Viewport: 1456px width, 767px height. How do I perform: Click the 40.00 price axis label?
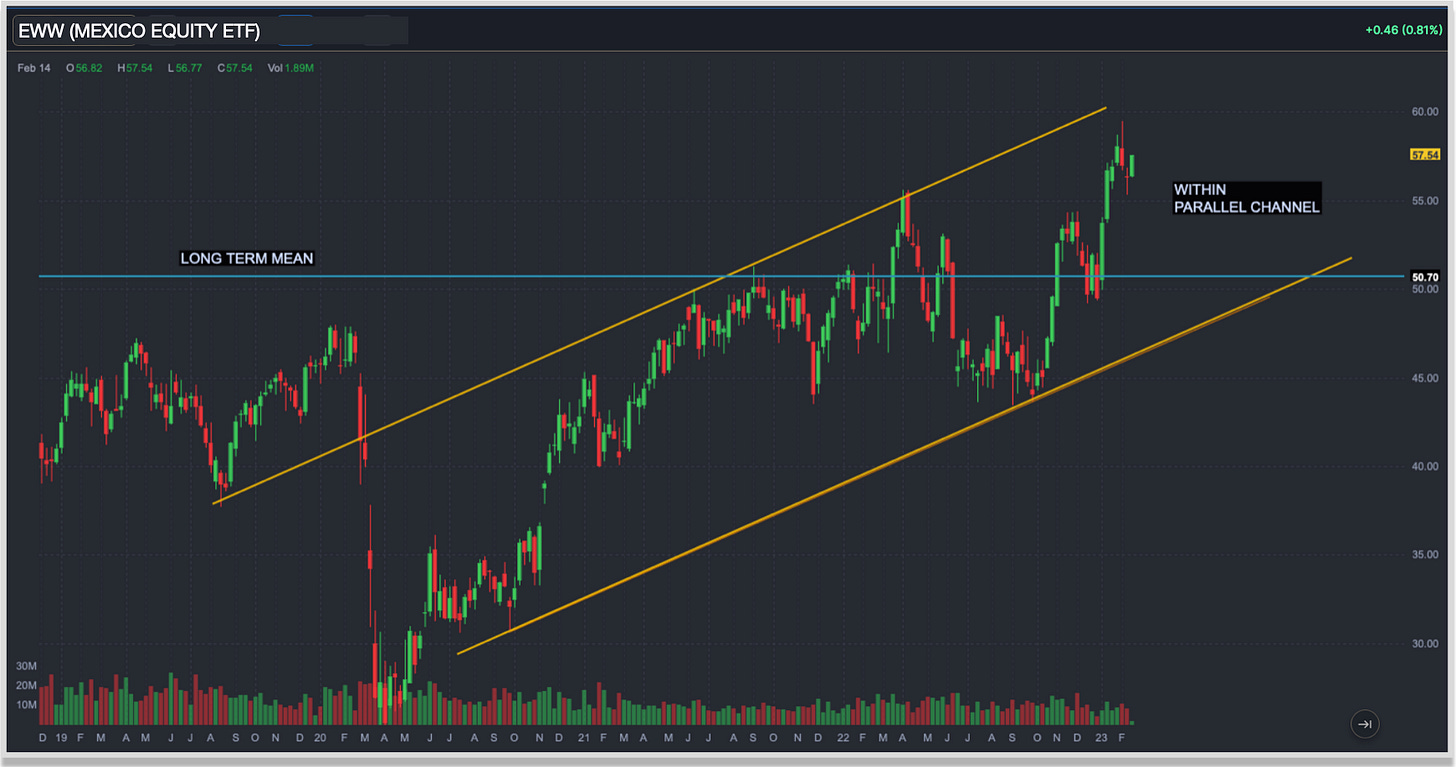1424,466
